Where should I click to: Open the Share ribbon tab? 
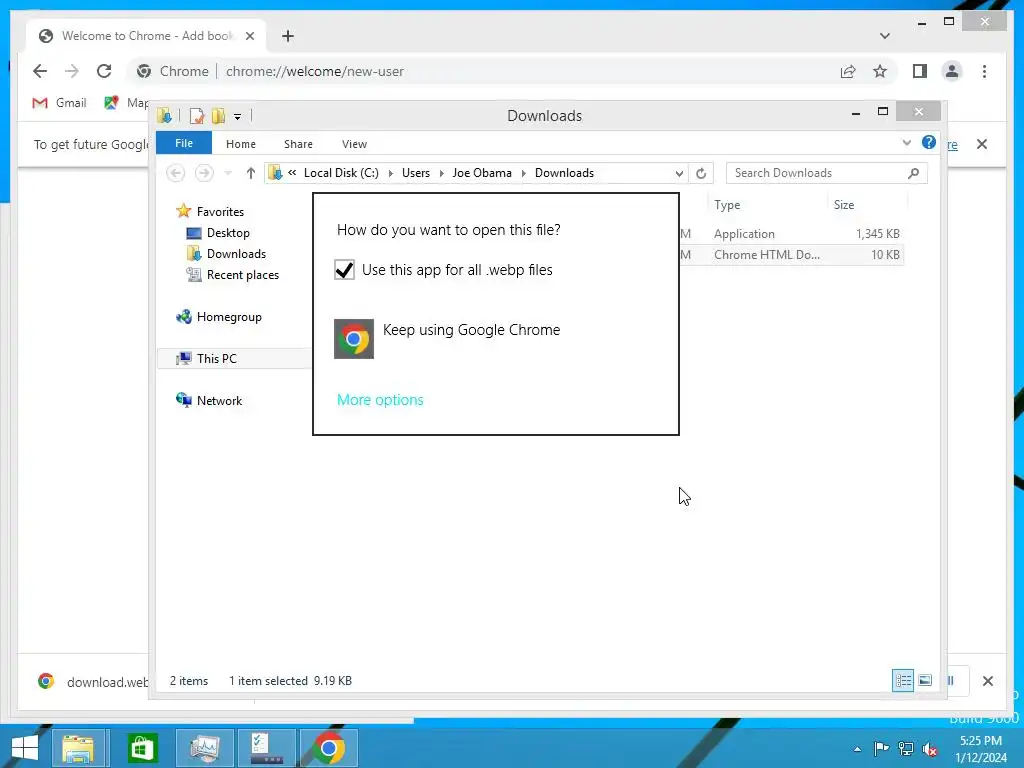[x=298, y=144]
